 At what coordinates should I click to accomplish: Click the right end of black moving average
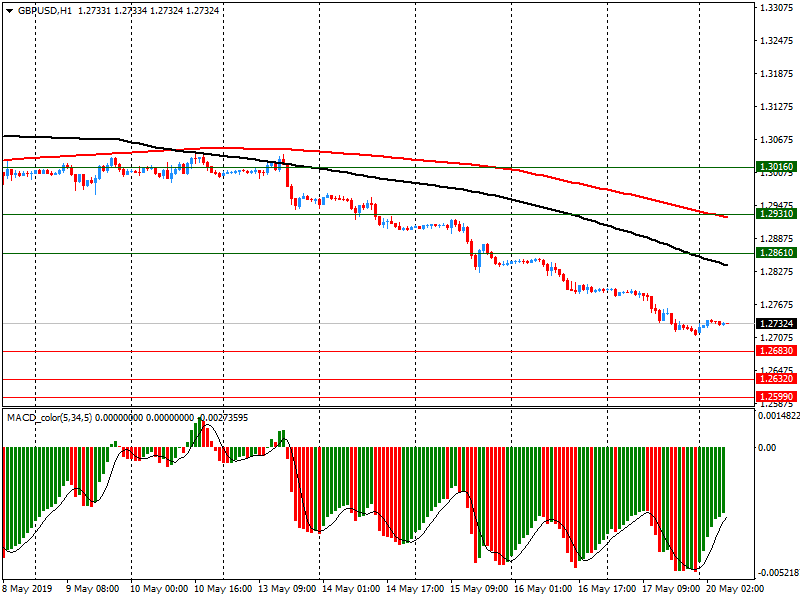coord(725,265)
